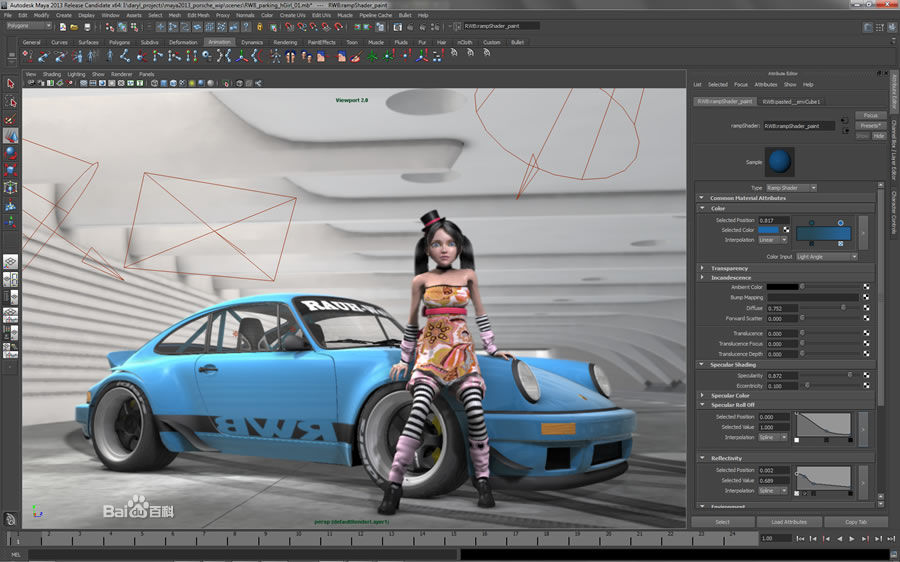Click the Selected Position 0.817 input field
Viewport: 900px width, 562px height.
coord(774,220)
